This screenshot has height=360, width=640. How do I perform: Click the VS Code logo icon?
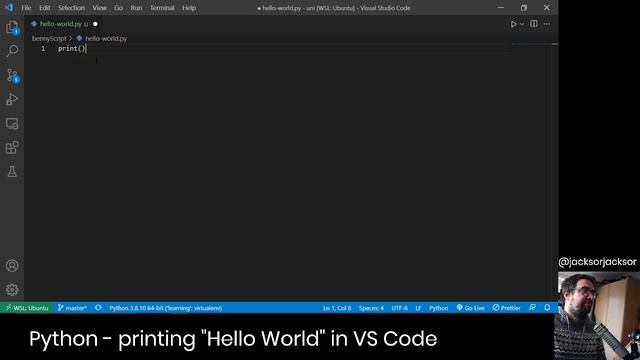click(9, 8)
